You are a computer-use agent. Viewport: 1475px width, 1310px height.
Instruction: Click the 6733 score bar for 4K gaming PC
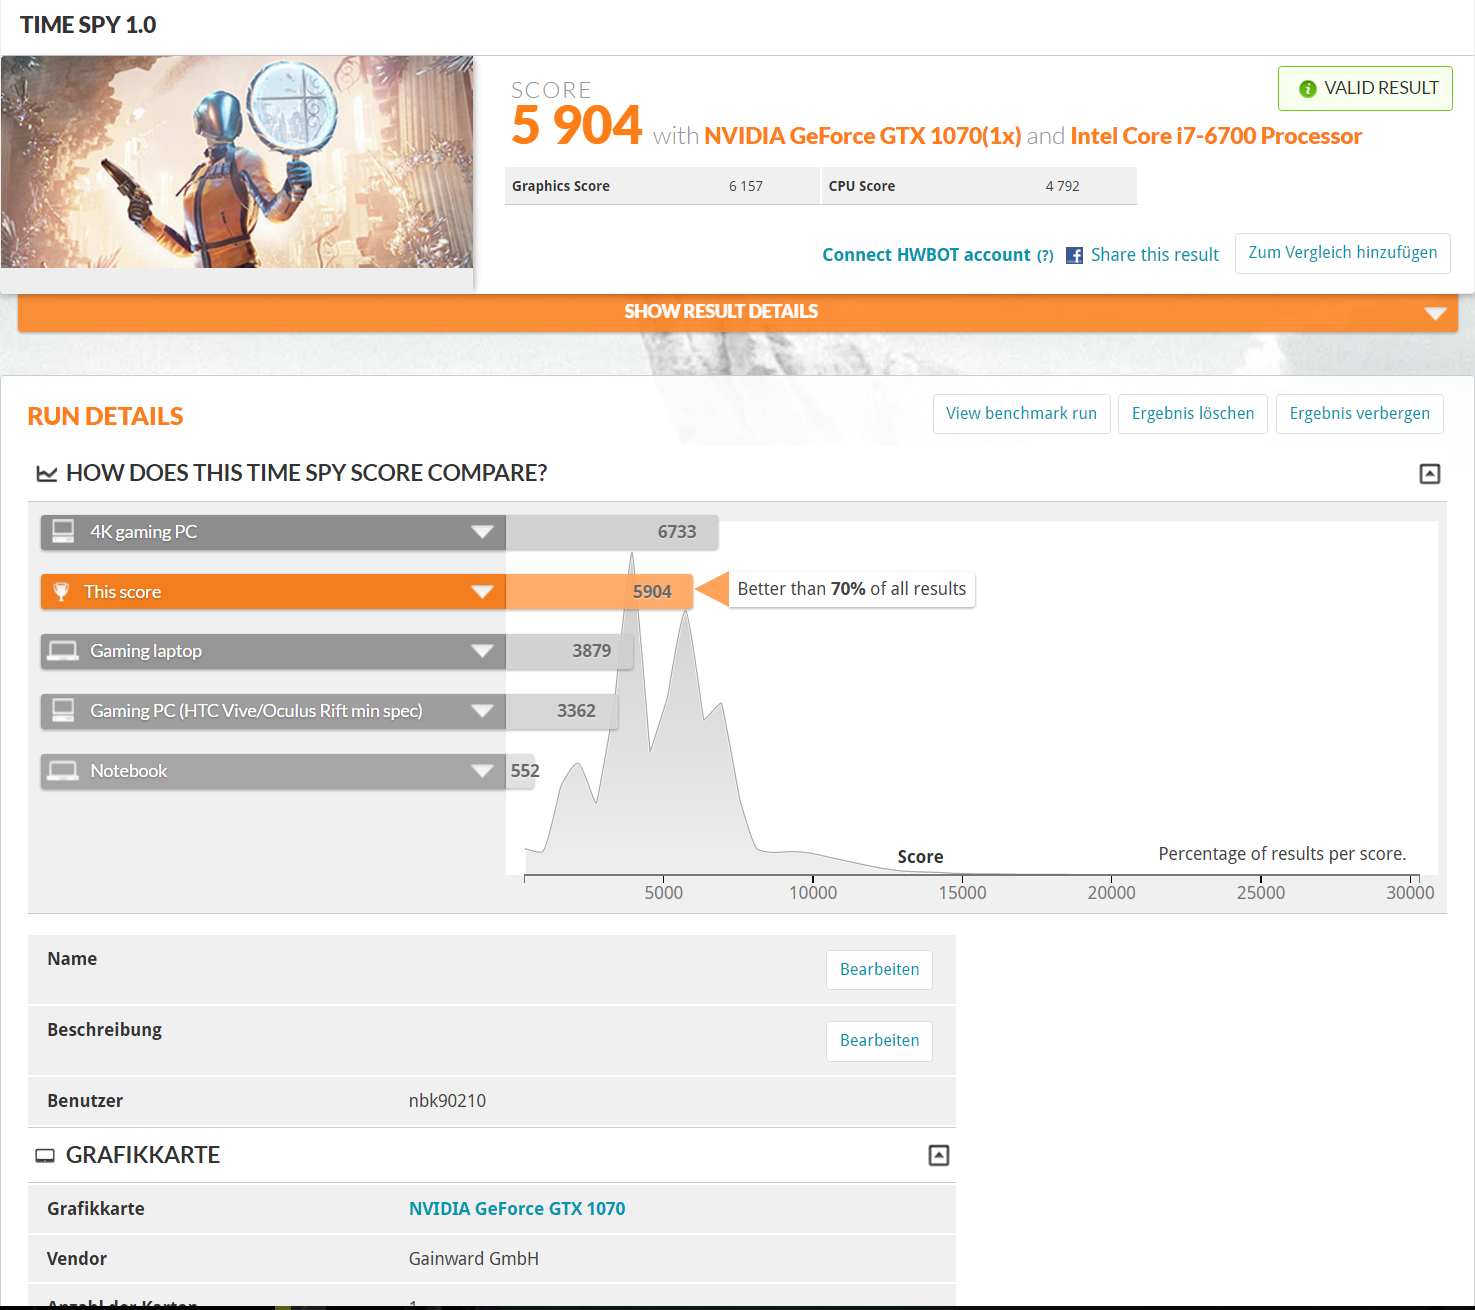point(612,532)
